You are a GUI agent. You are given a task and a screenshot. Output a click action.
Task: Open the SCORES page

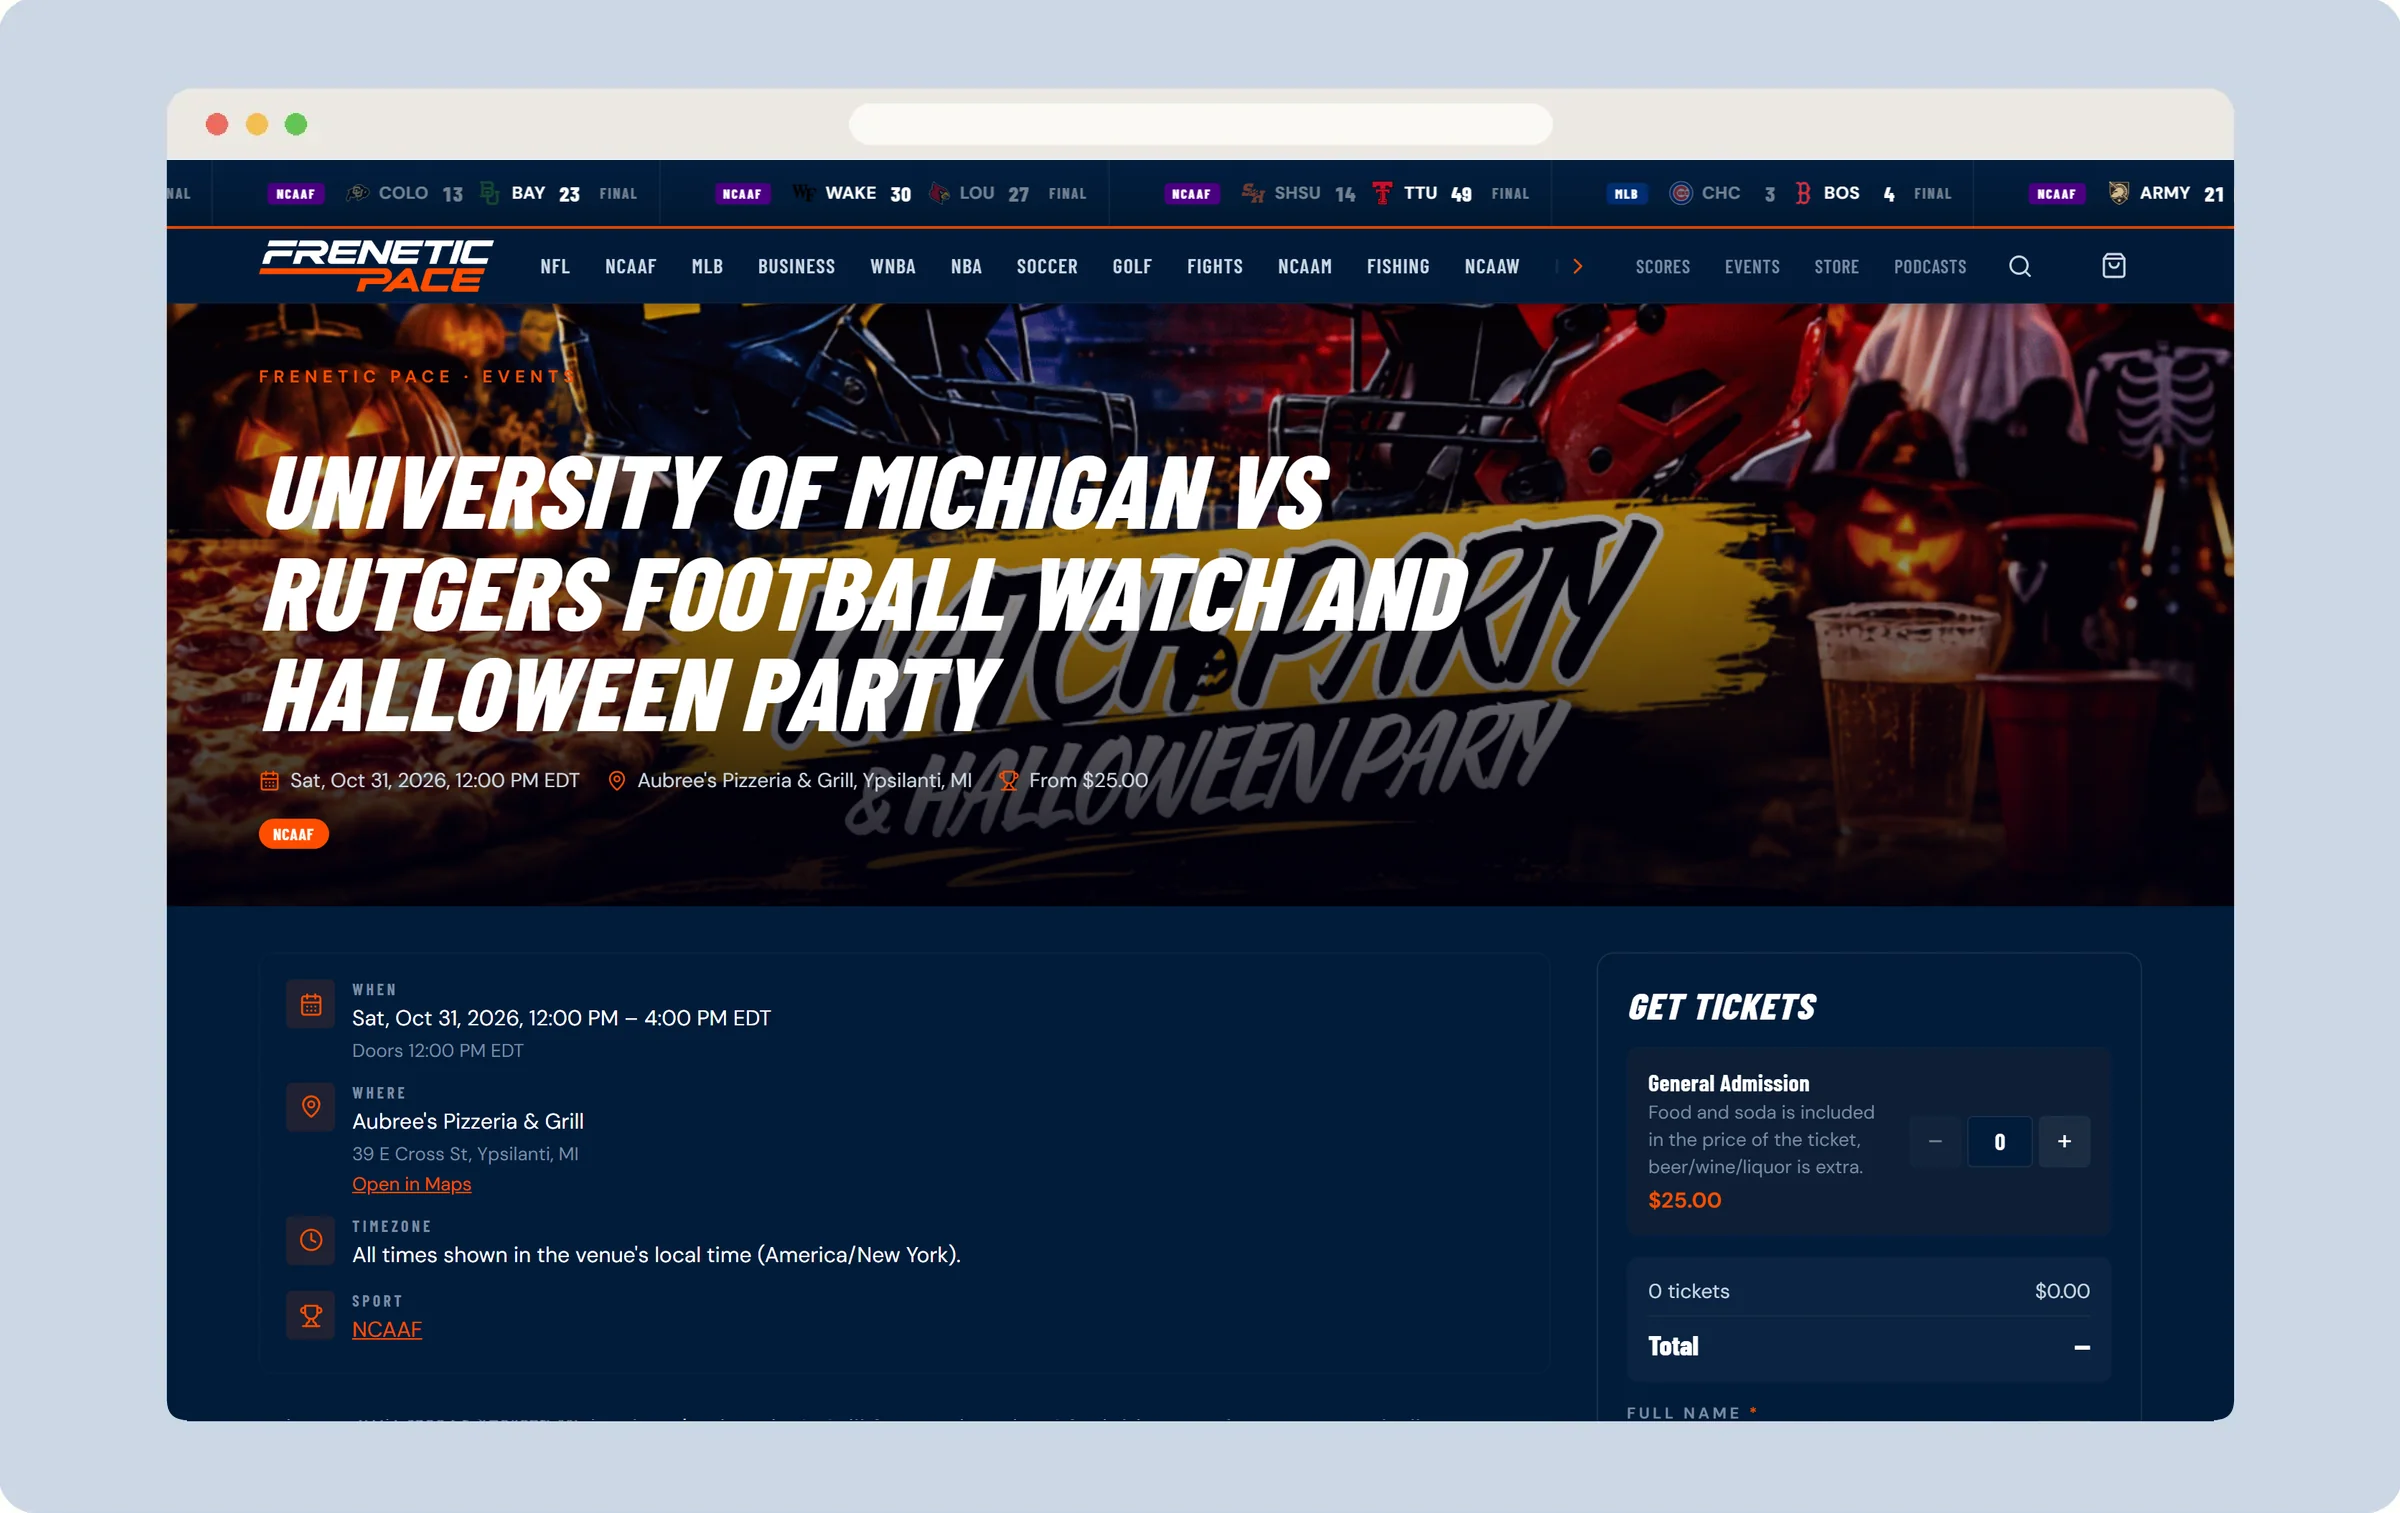click(x=1662, y=266)
